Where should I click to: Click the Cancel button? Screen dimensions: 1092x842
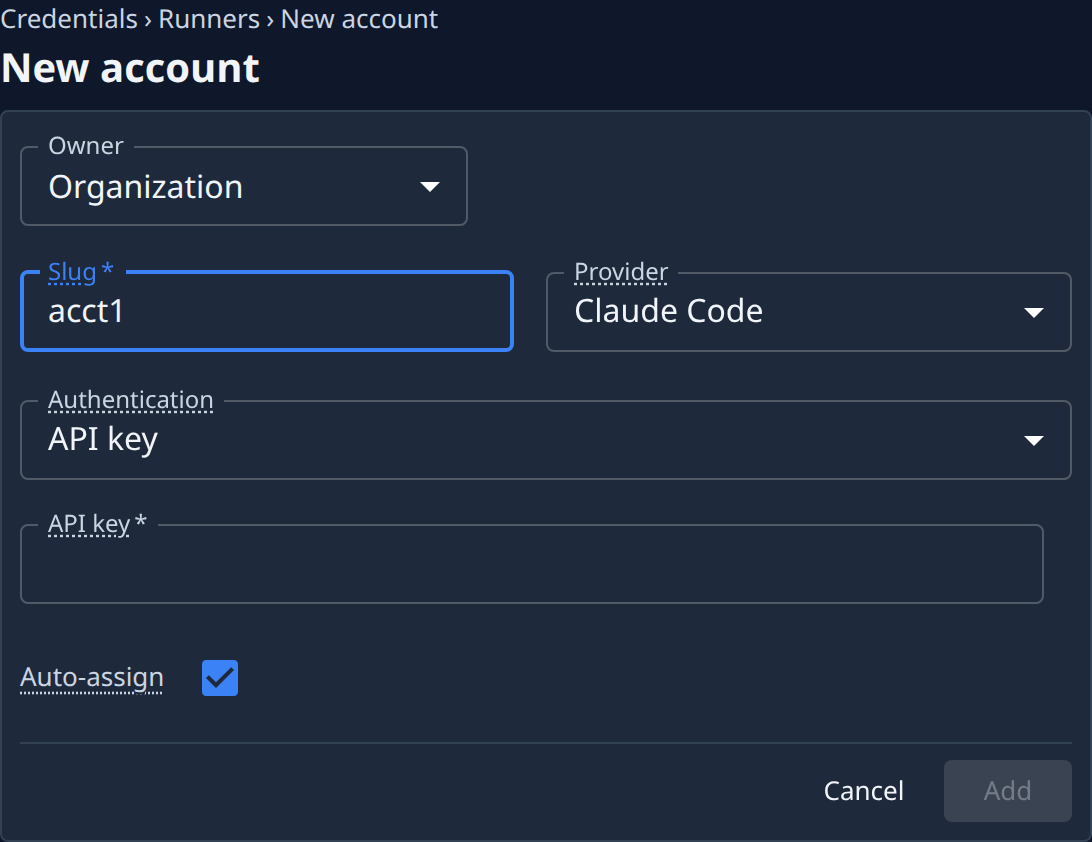point(864,790)
